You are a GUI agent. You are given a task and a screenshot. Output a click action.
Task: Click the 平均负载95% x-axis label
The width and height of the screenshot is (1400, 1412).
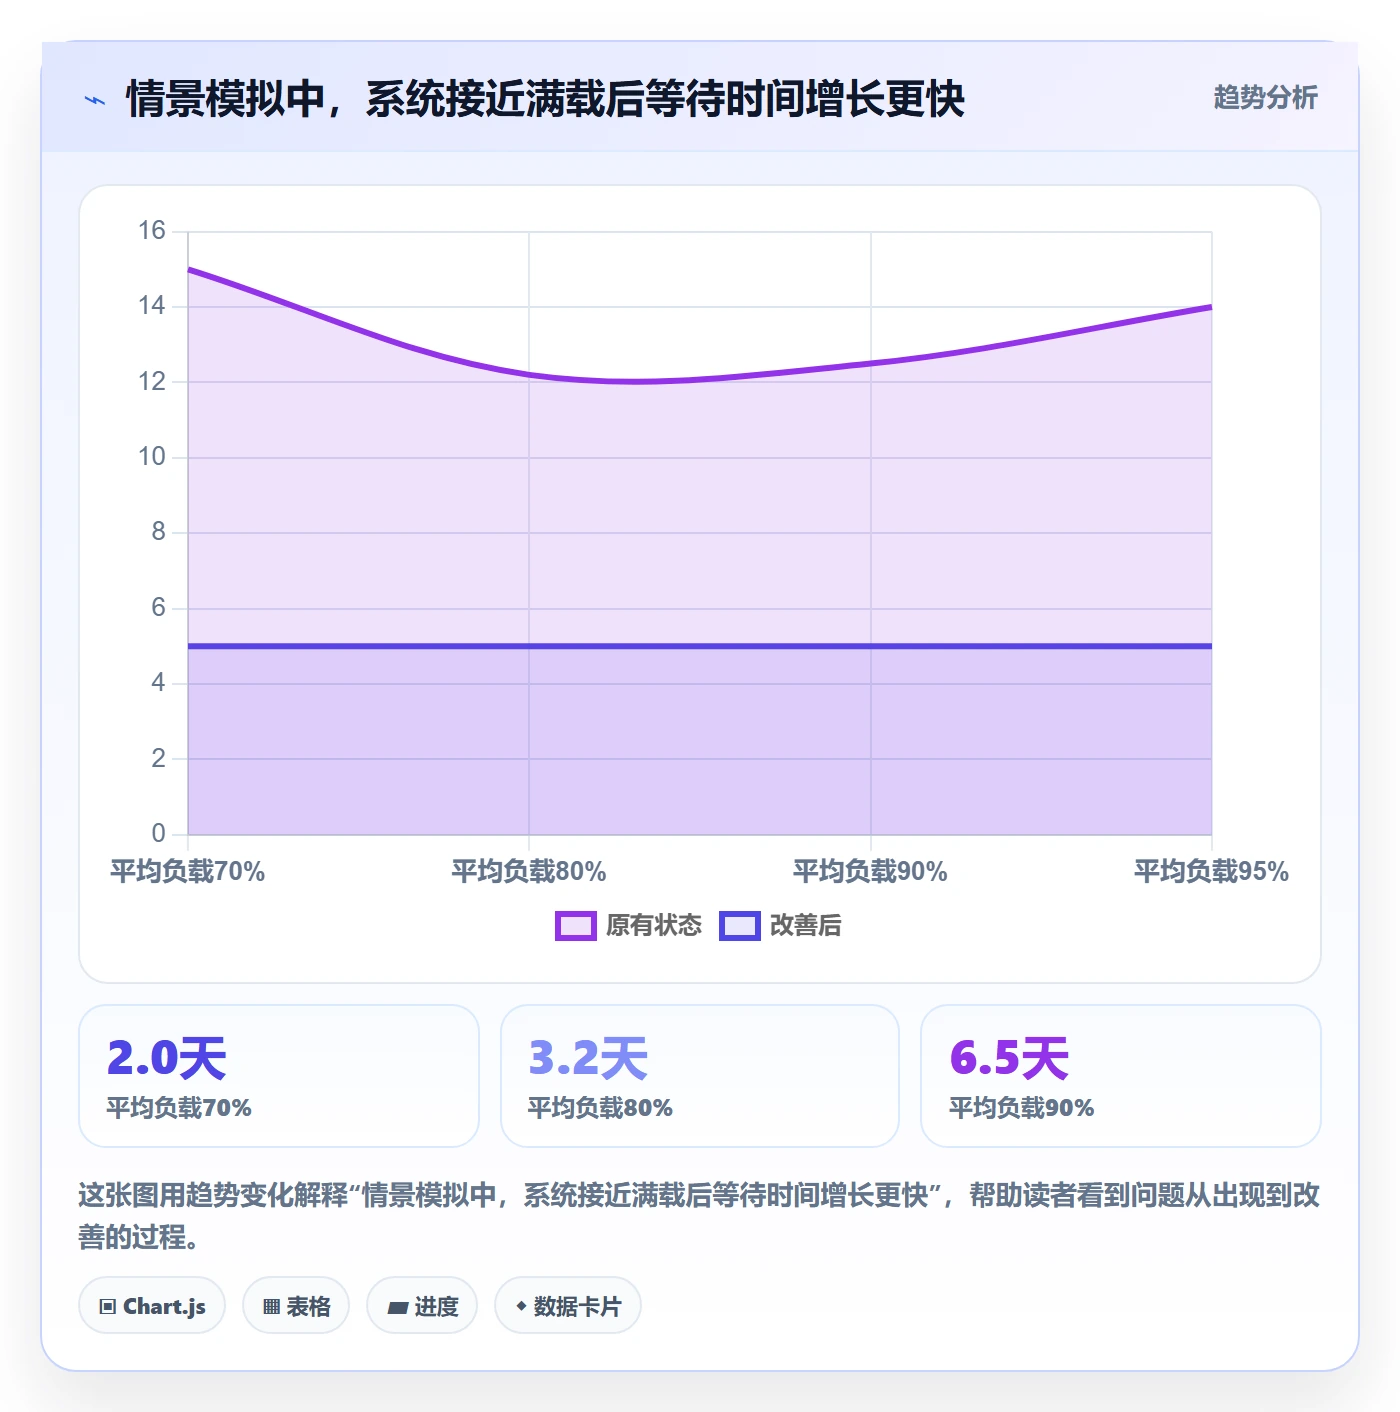point(1211,872)
